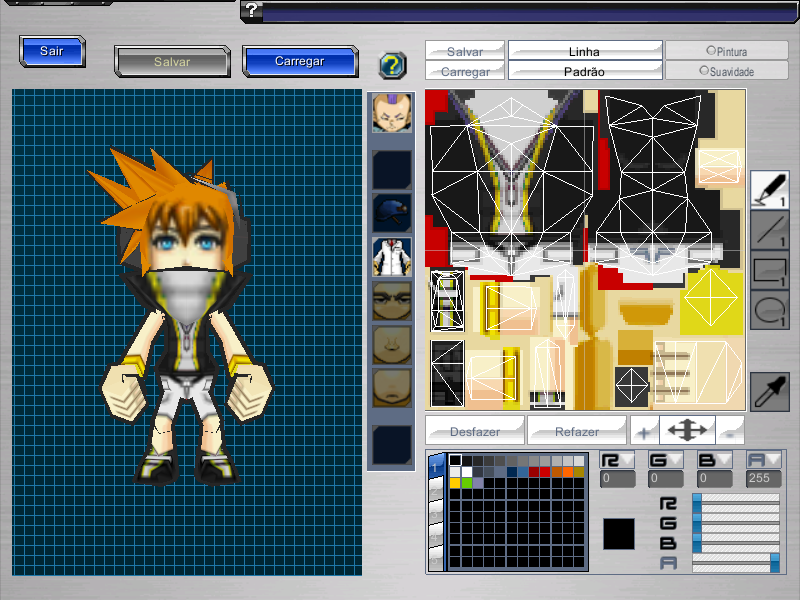This screenshot has width=800, height=600.
Task: Select the empty slot below mouth thumbnail
Action: (x=391, y=445)
